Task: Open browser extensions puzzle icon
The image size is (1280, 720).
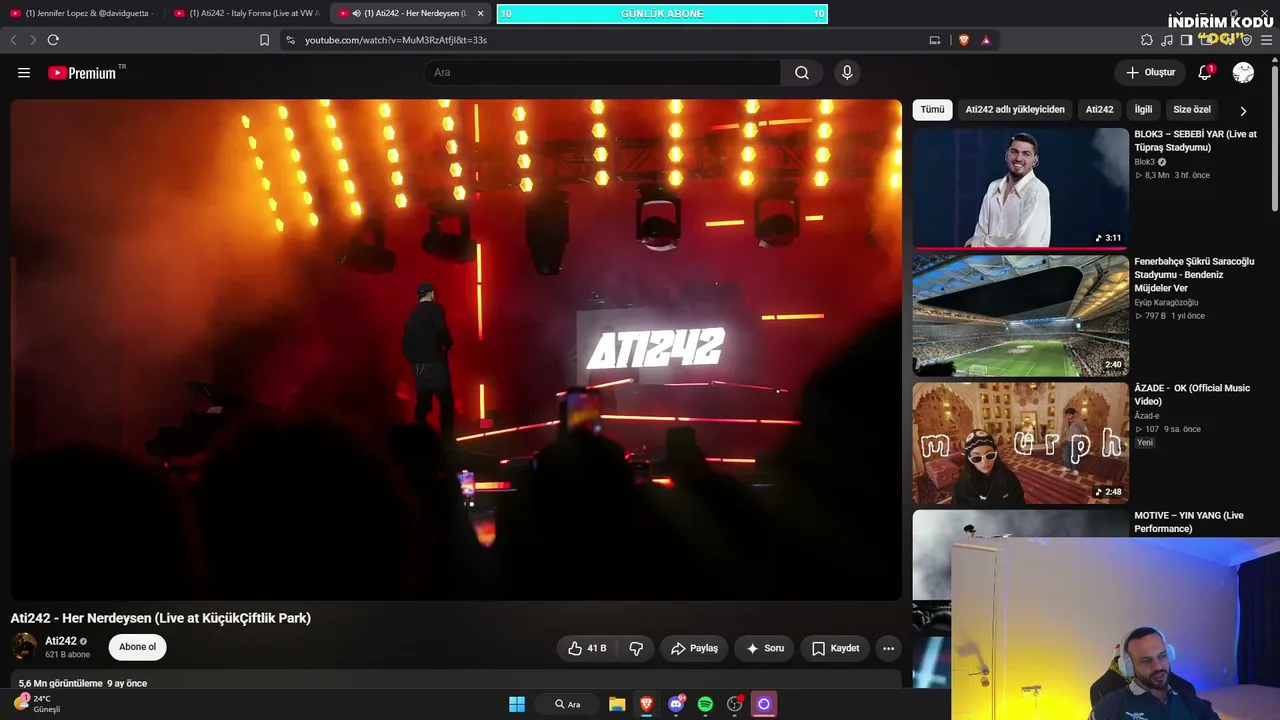Action: [1147, 40]
